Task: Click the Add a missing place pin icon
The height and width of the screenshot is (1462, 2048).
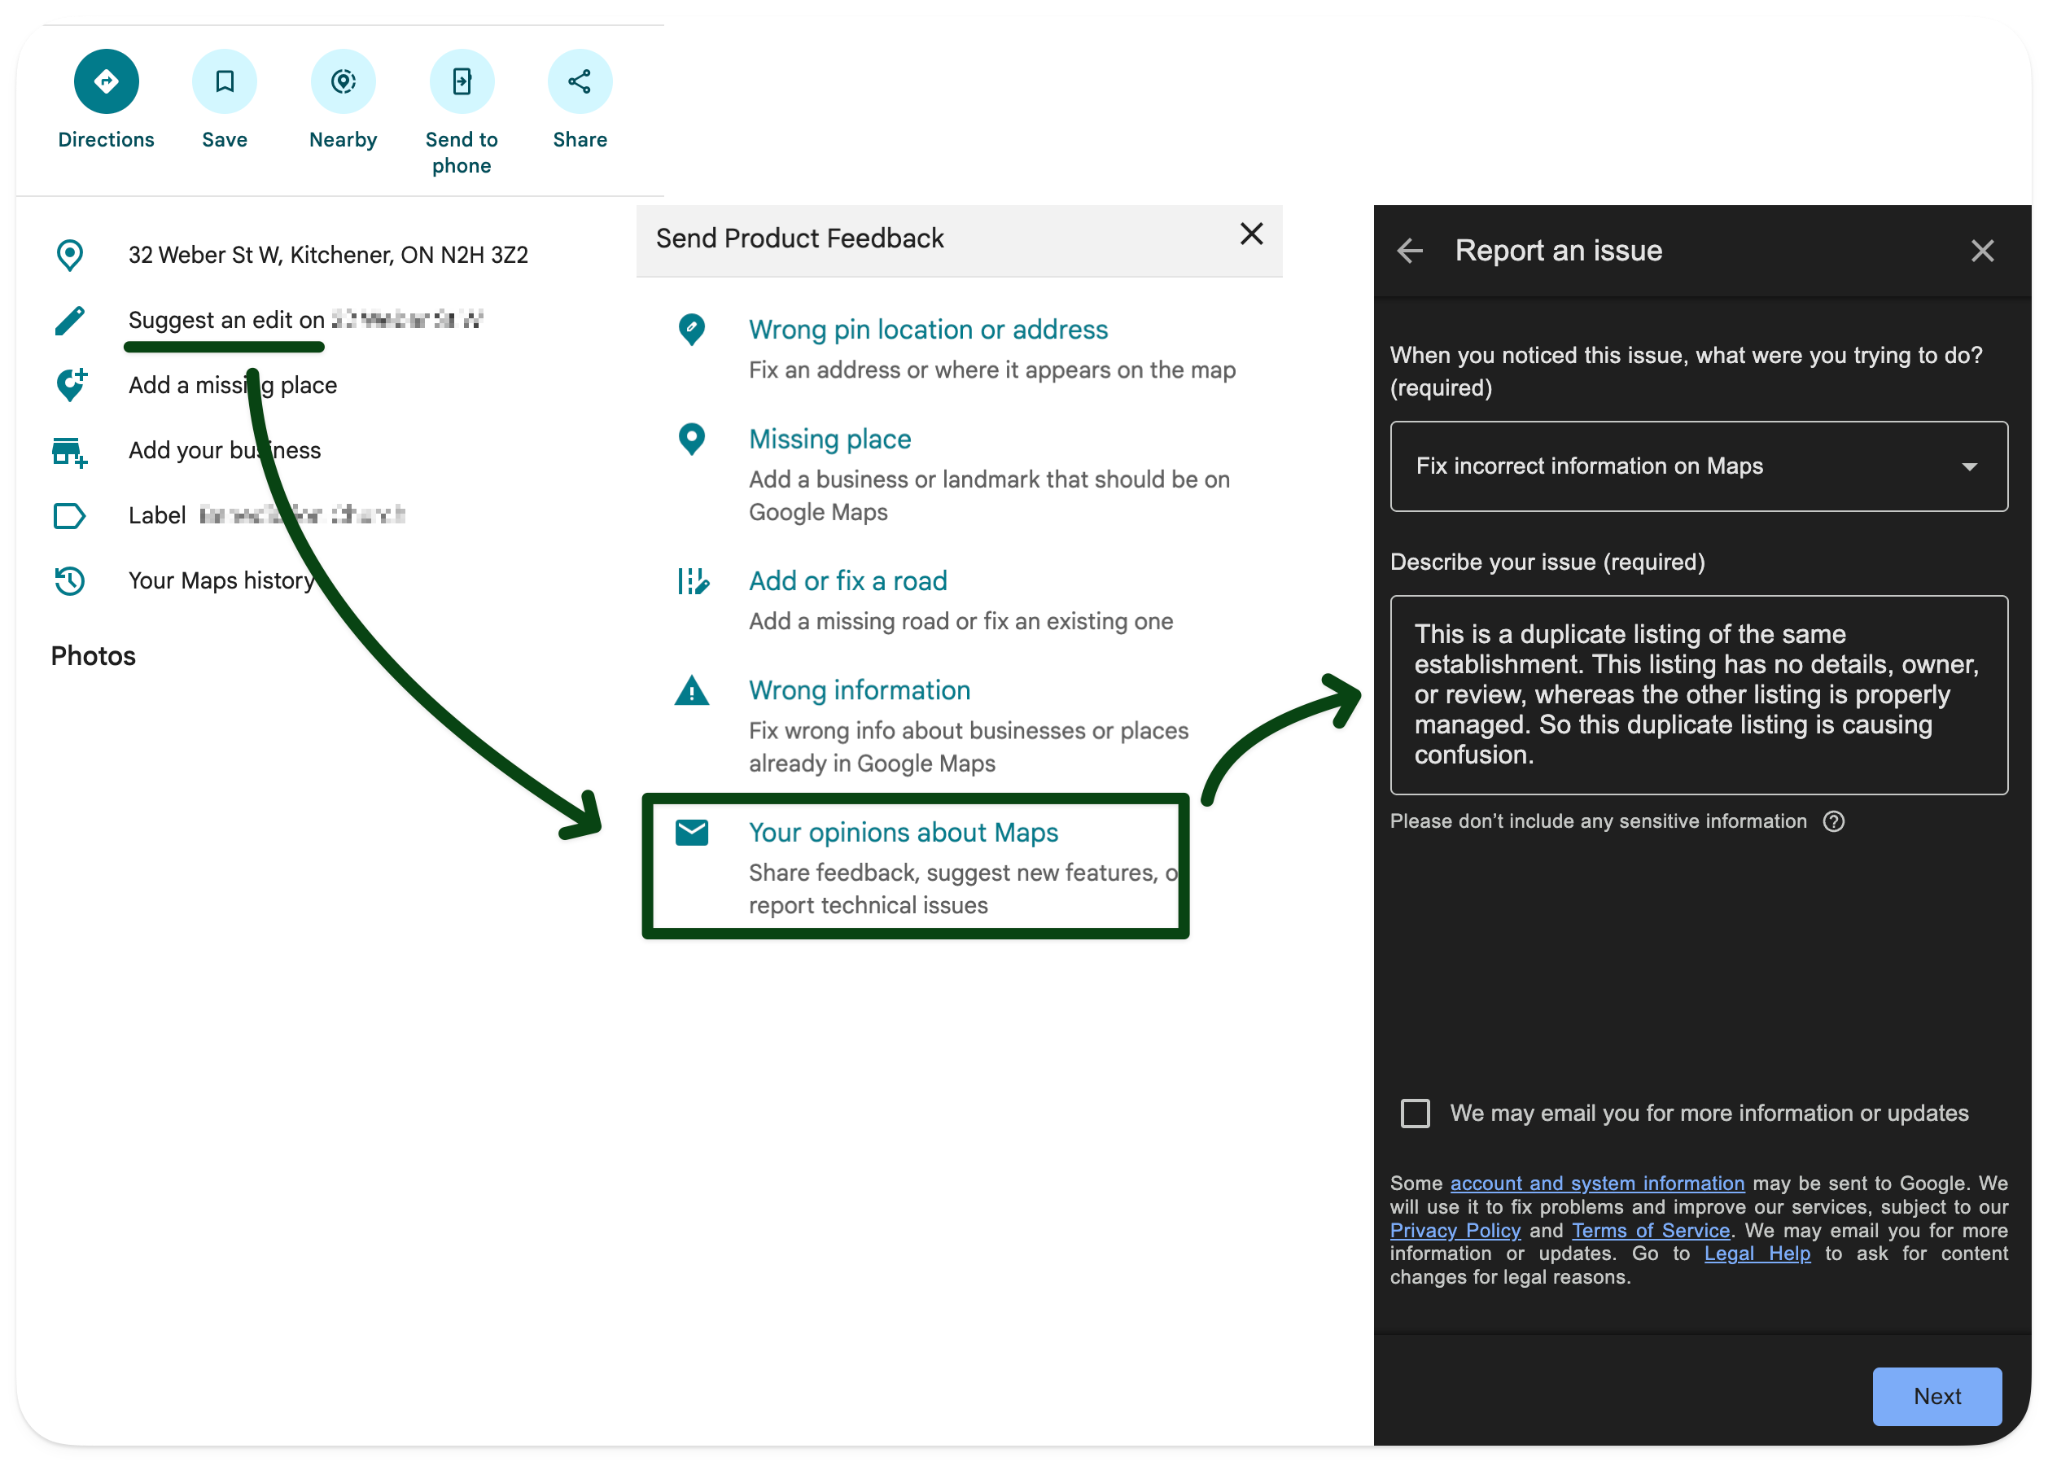Action: (x=70, y=385)
